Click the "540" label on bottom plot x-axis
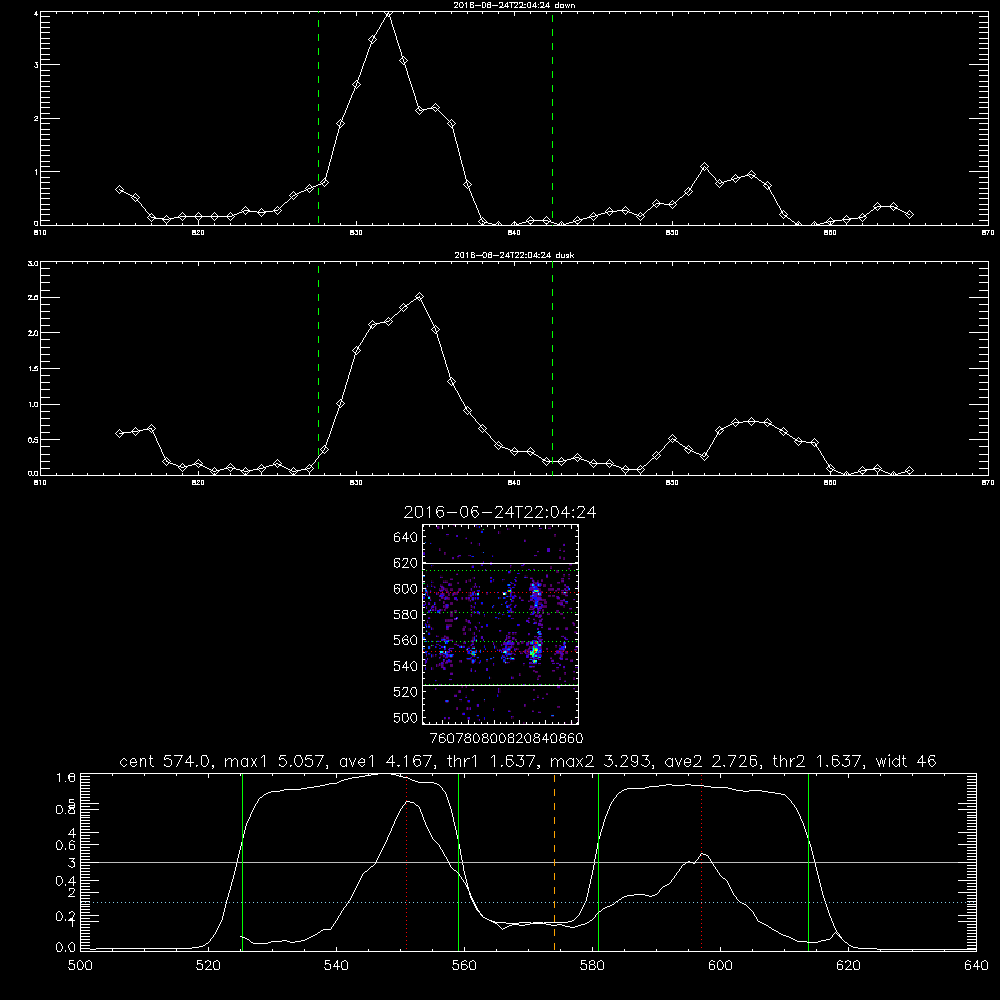1000x1000 pixels. [336, 966]
